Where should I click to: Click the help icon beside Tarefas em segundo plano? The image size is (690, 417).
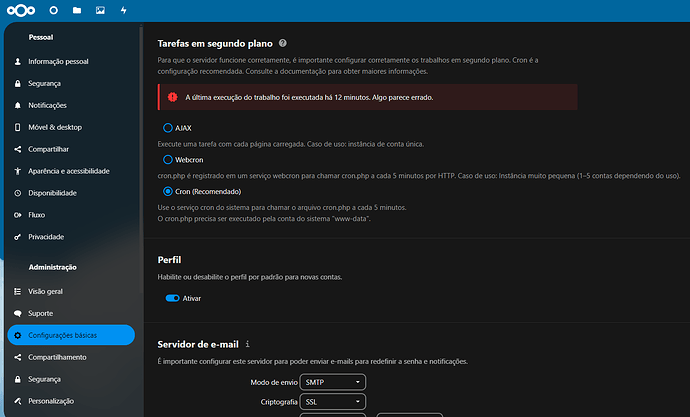click(x=283, y=44)
